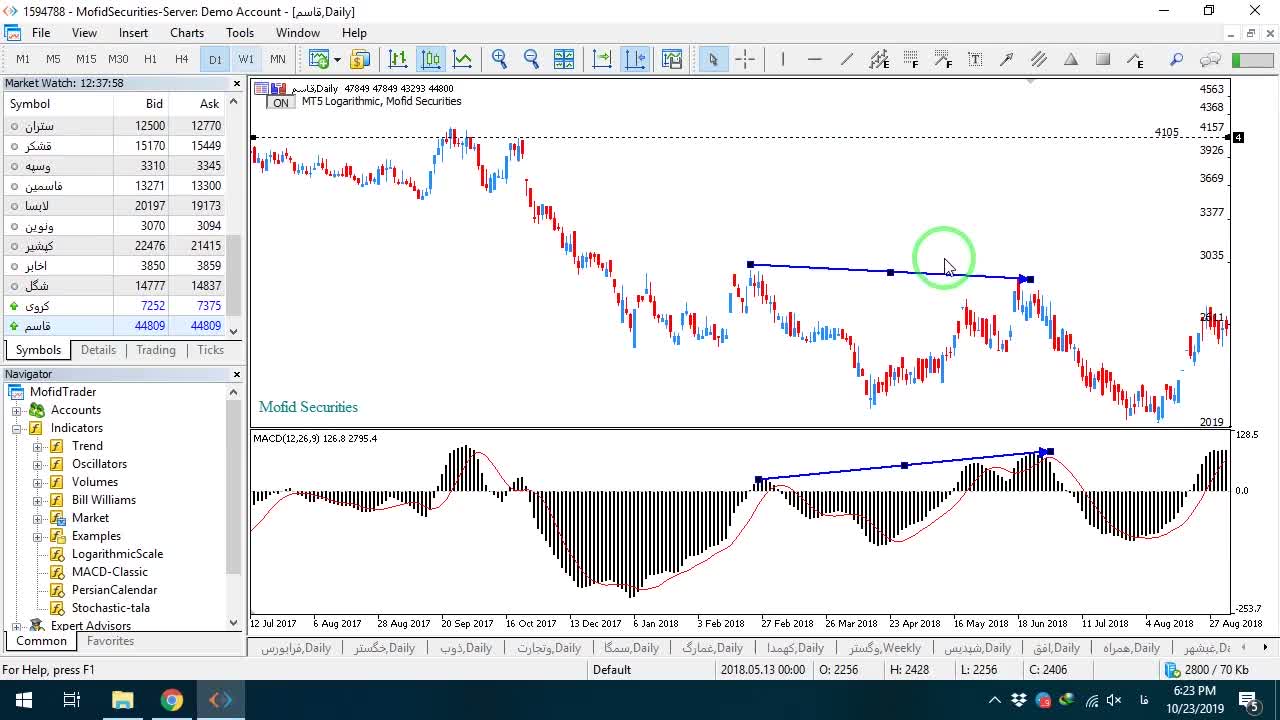Select the trendline drawing tool
1280x720 pixels.
(846, 60)
